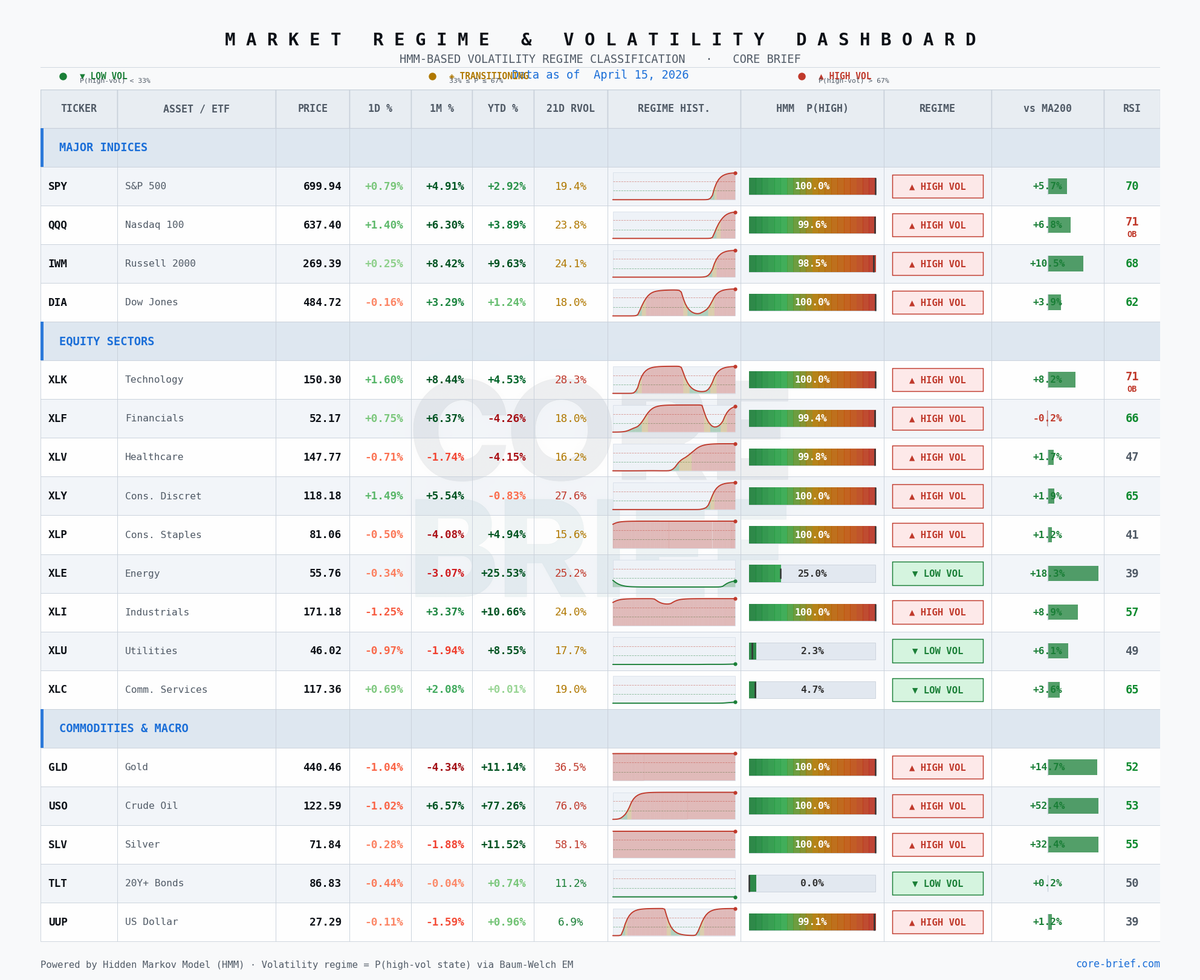Click SPY's HMM P(HIGH) probability bar

coord(812,186)
